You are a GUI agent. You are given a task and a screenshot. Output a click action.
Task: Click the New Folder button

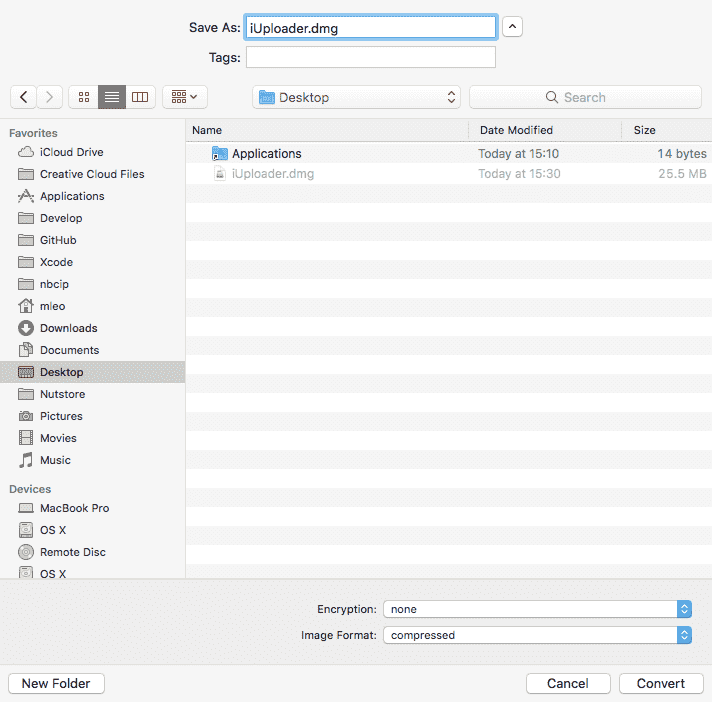(56, 683)
